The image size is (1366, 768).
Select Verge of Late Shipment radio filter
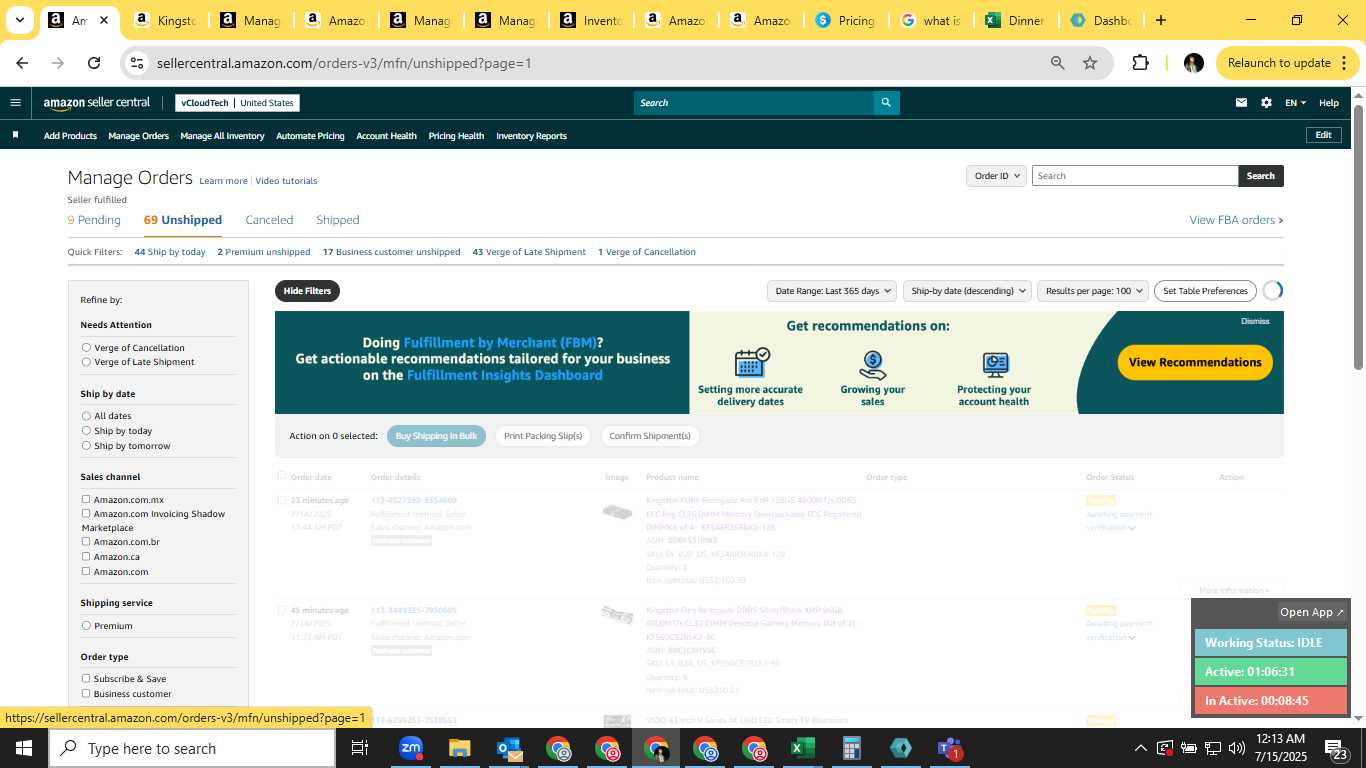pos(86,362)
